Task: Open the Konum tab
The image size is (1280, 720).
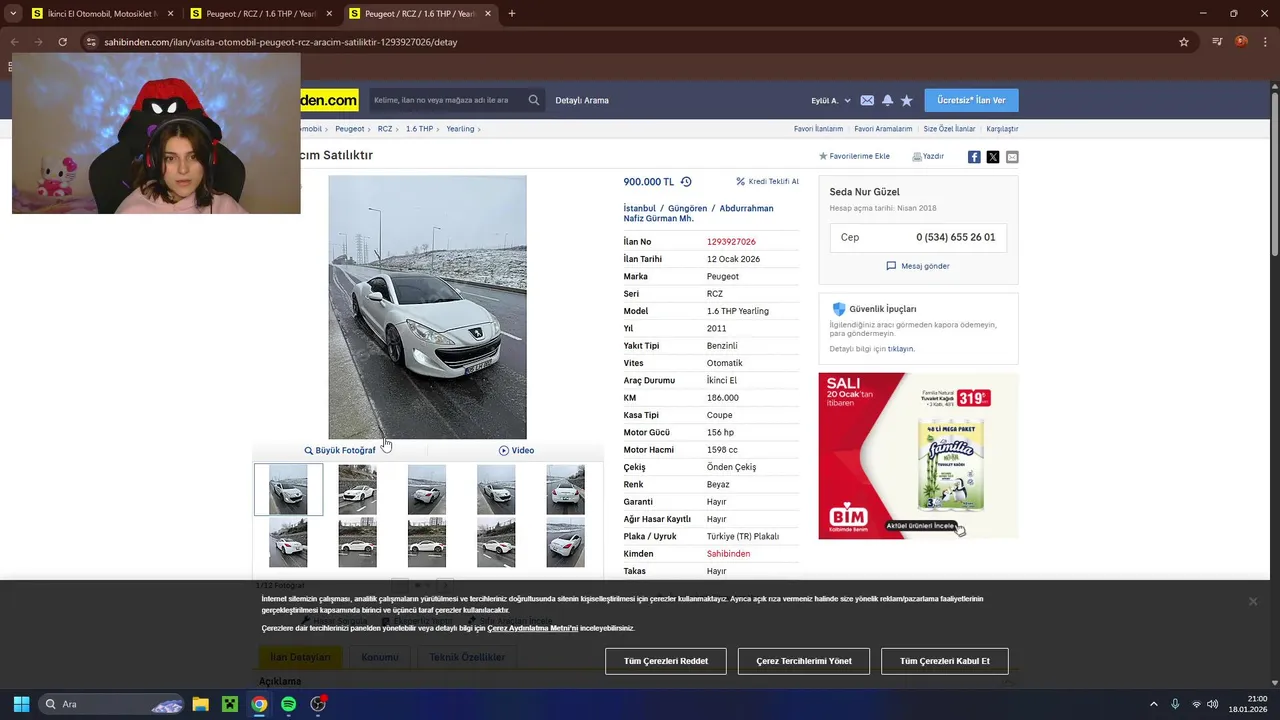Action: coord(380,657)
